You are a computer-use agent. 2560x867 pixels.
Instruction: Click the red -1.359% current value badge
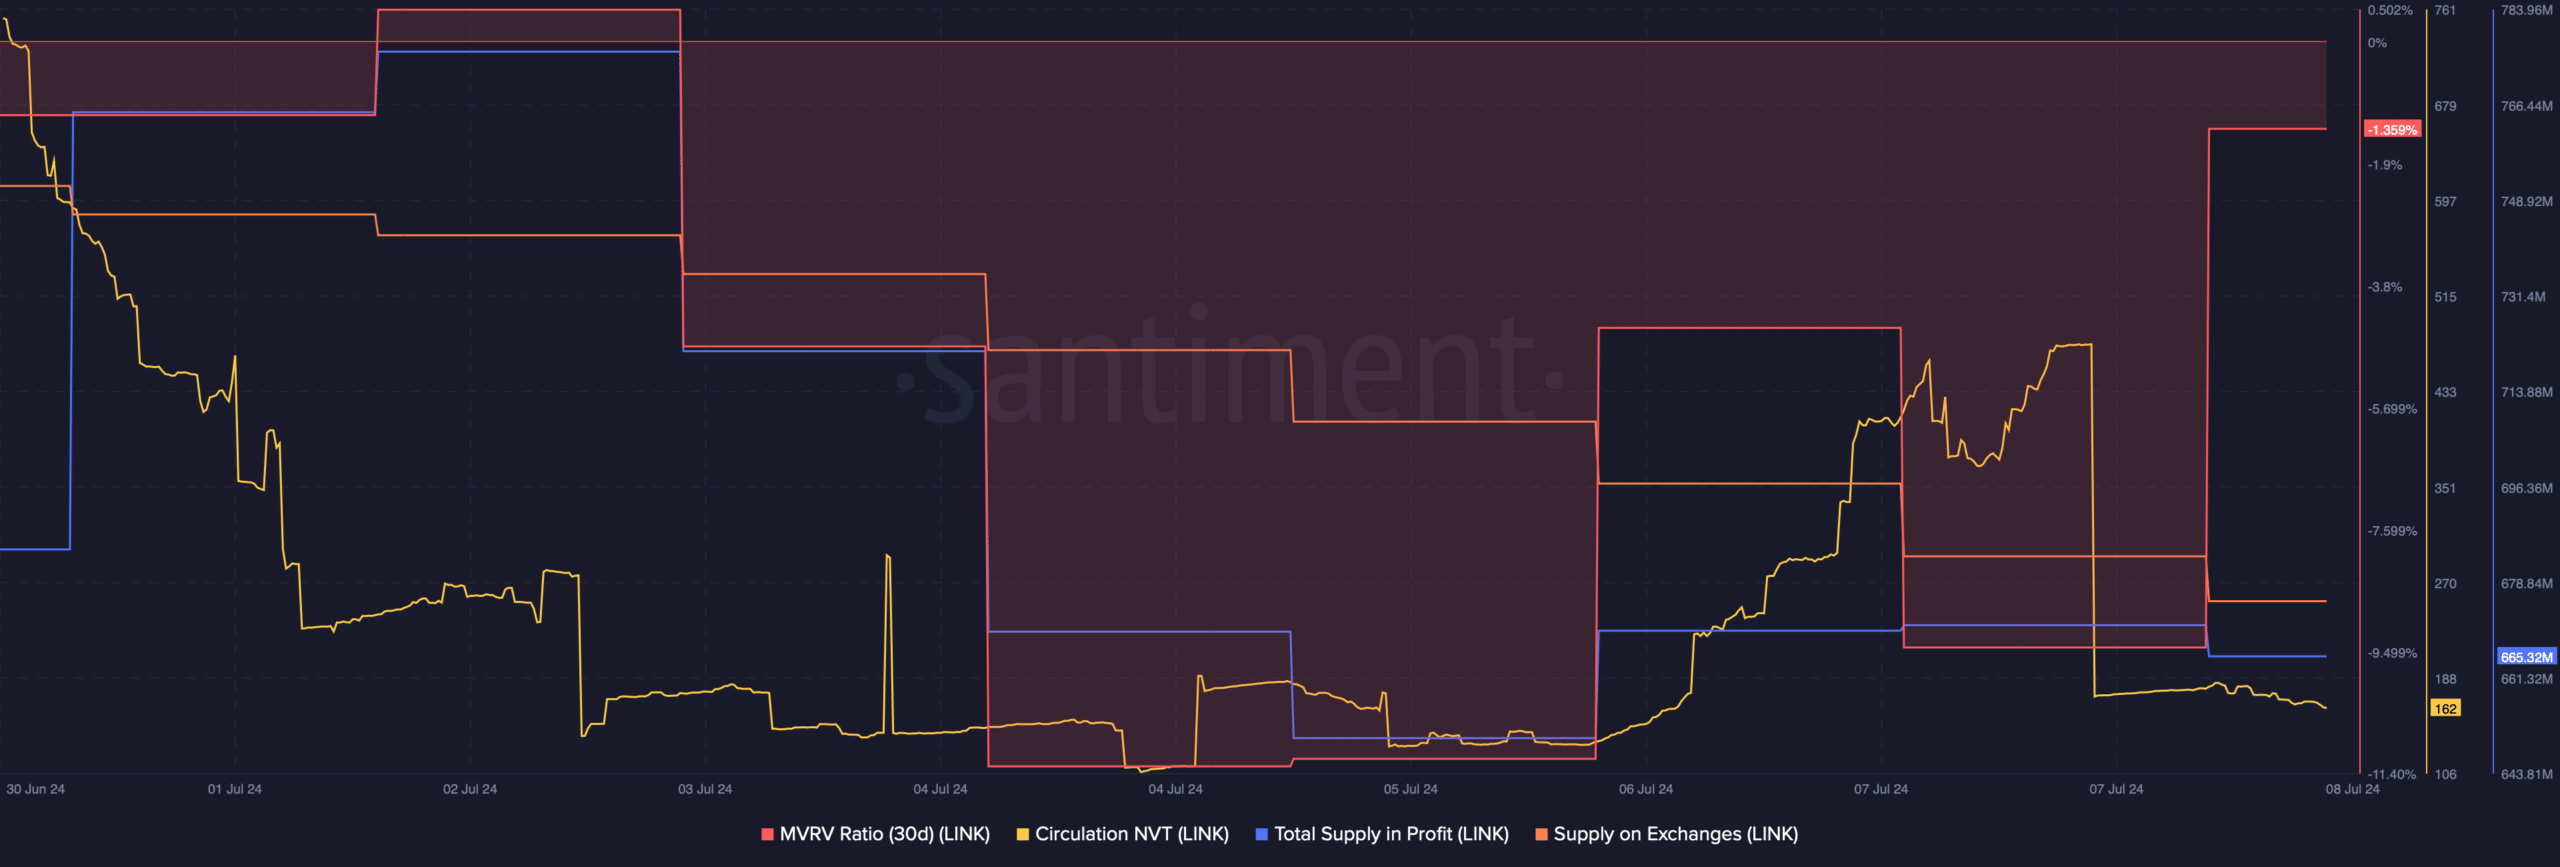[x=2392, y=130]
